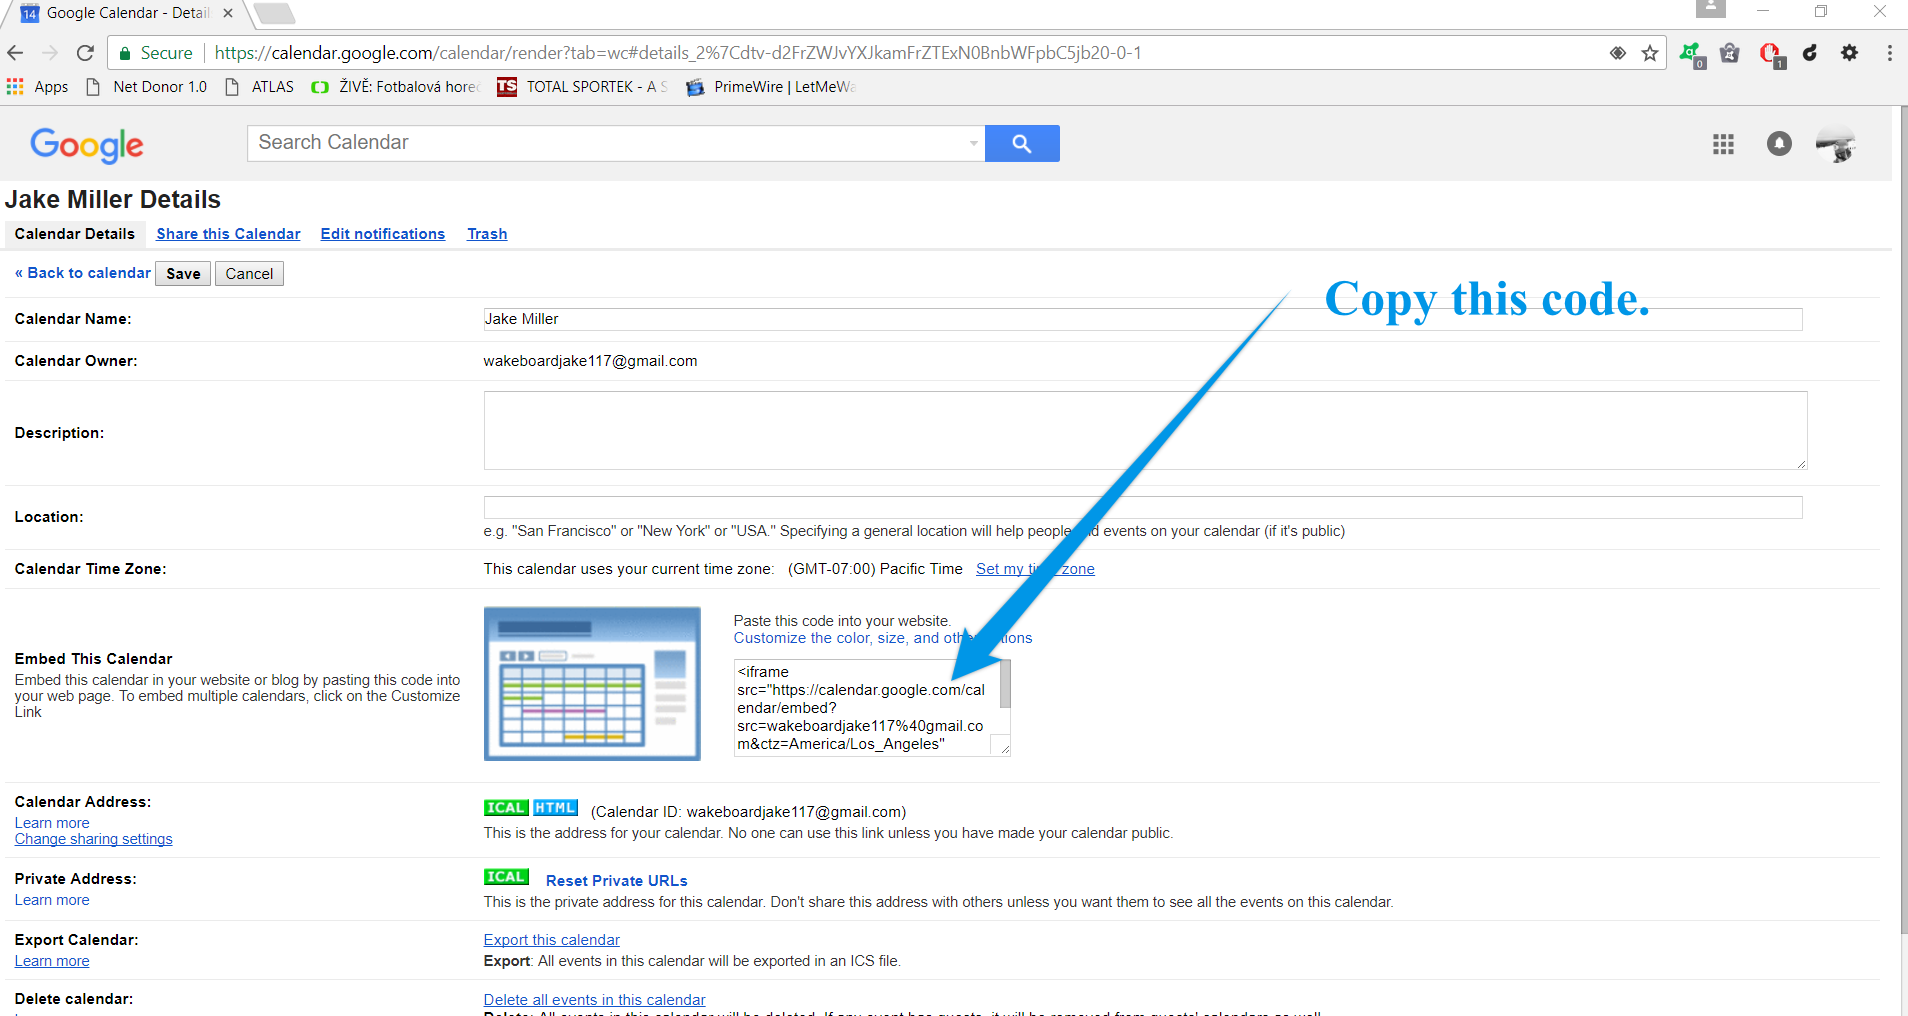This screenshot has width=1908, height=1016.
Task: Click the green extension icon in toolbar
Action: point(1691,54)
